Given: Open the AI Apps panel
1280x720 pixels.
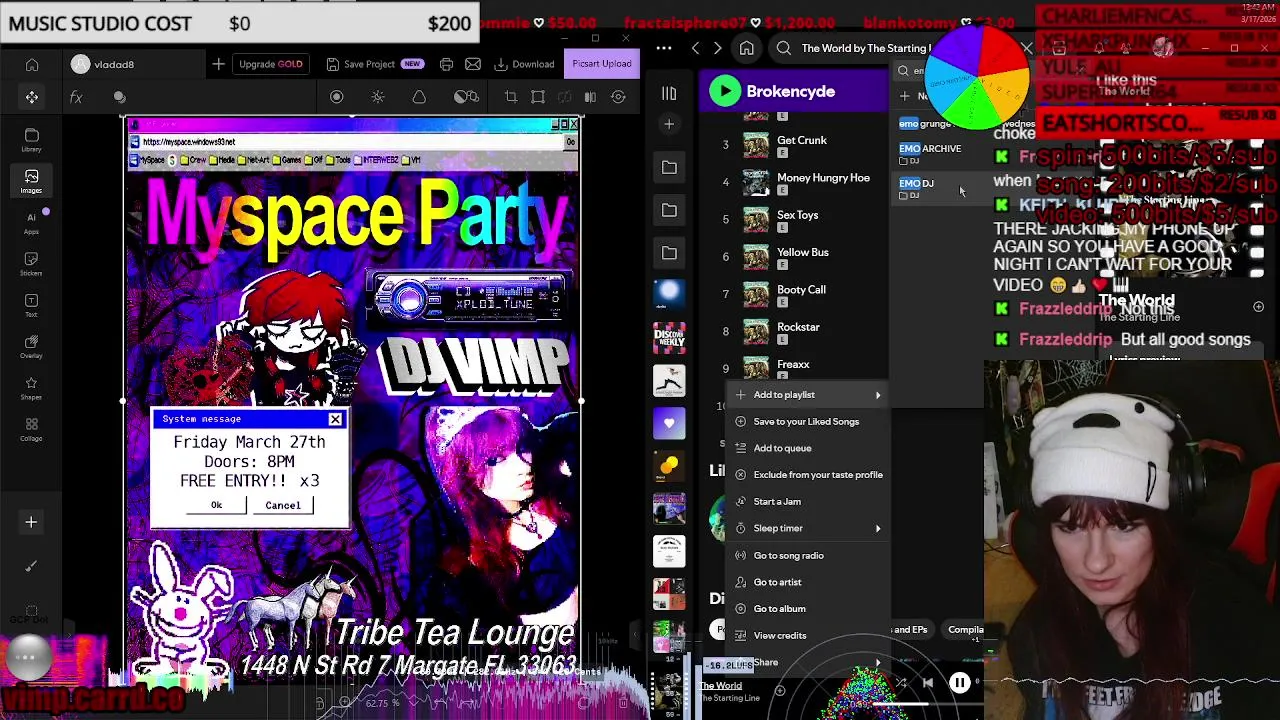Looking at the screenshot, I should [x=32, y=222].
